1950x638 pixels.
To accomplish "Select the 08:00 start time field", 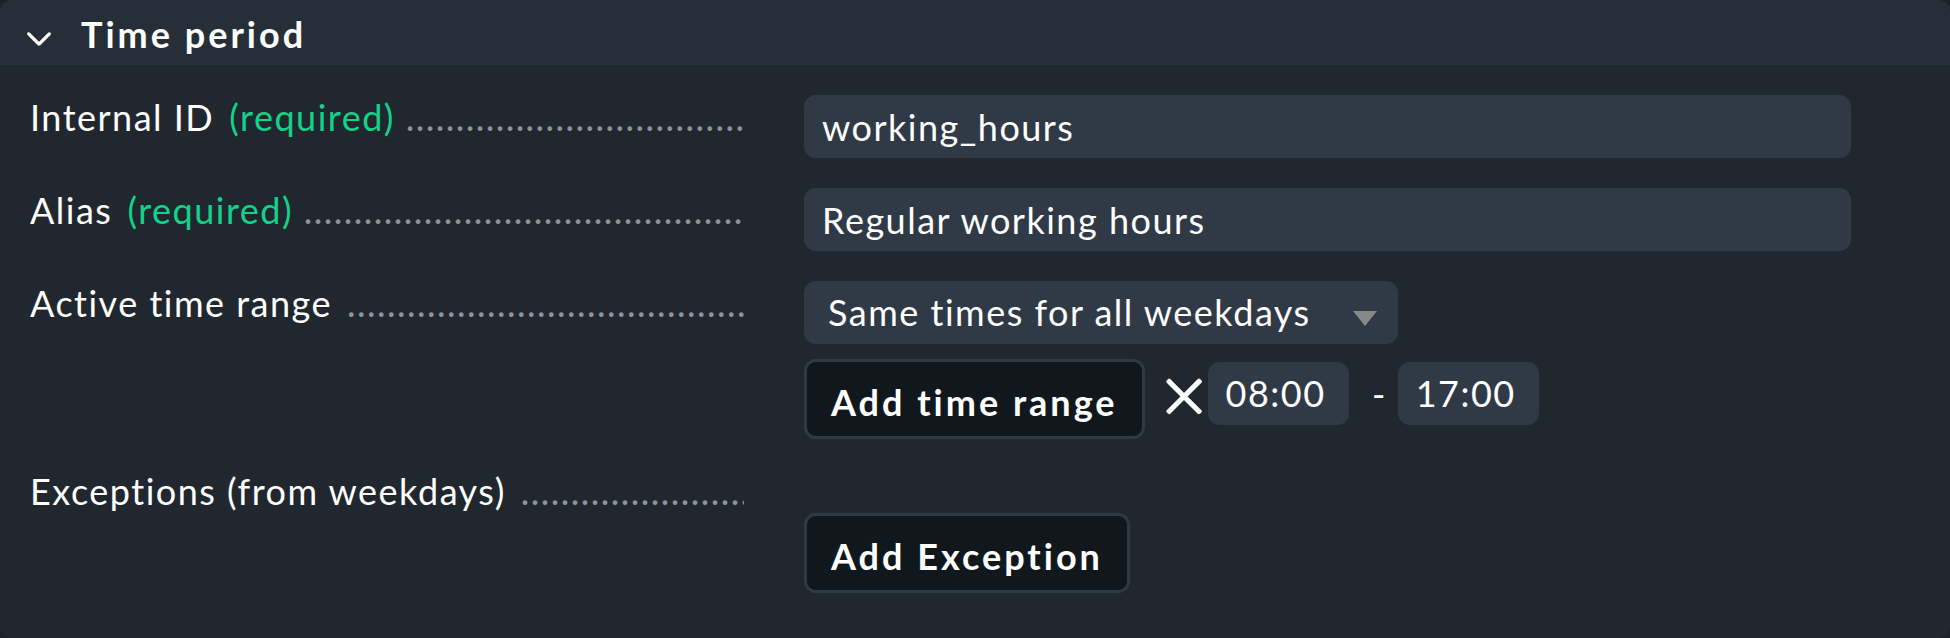I will (x=1277, y=394).
